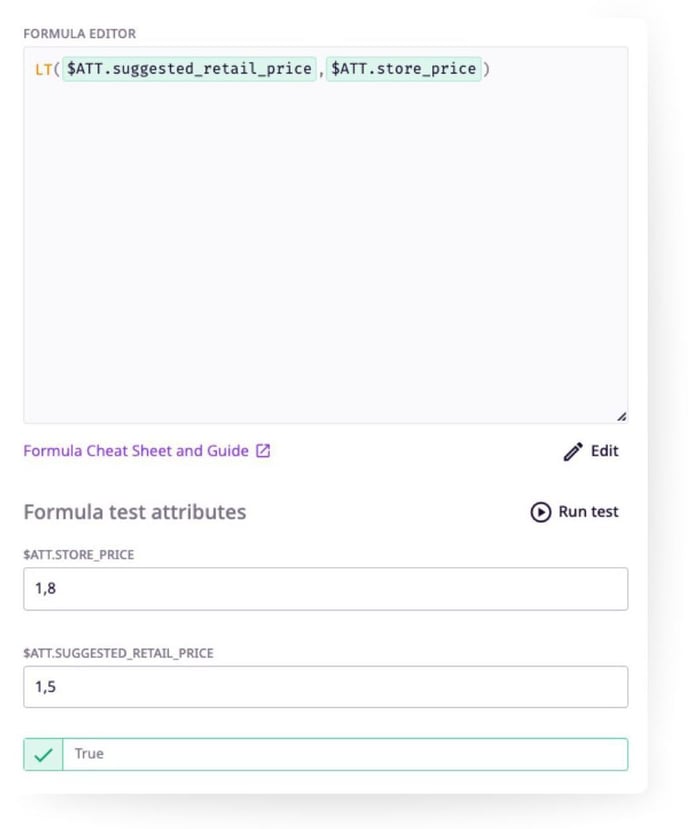Click the Edit button label
Screen dimensions: 688x829
[604, 451]
